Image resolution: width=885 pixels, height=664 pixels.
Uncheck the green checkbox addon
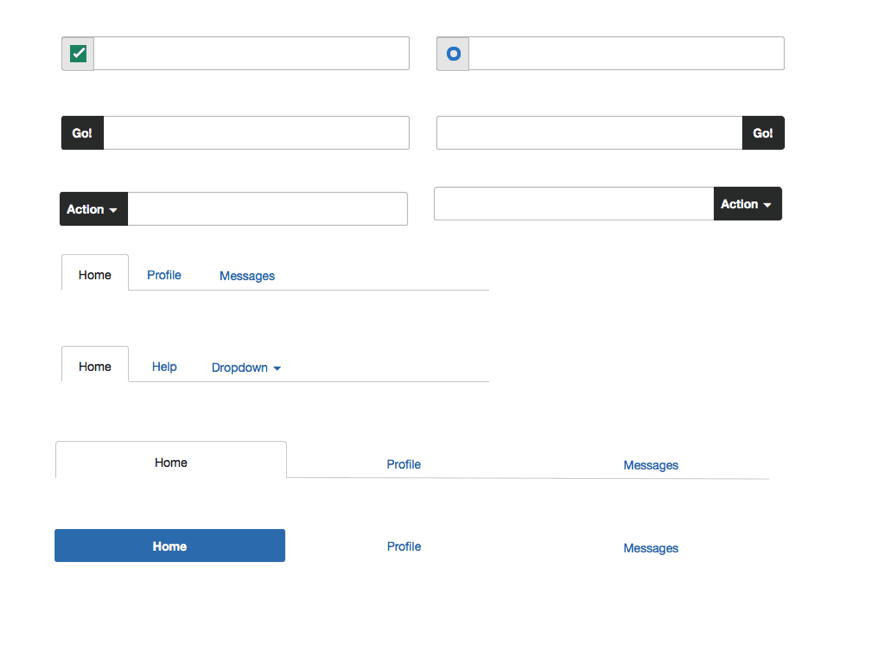(78, 54)
